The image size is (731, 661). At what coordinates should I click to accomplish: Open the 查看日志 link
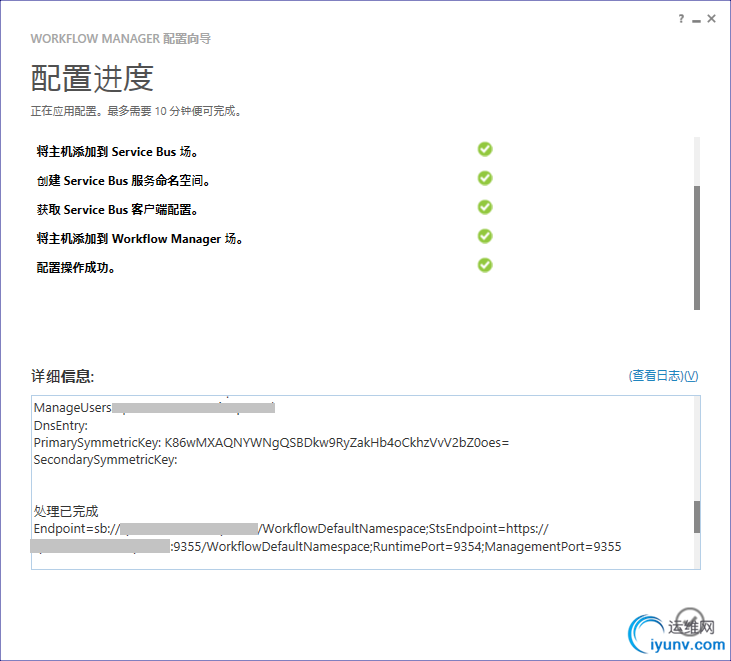click(663, 376)
